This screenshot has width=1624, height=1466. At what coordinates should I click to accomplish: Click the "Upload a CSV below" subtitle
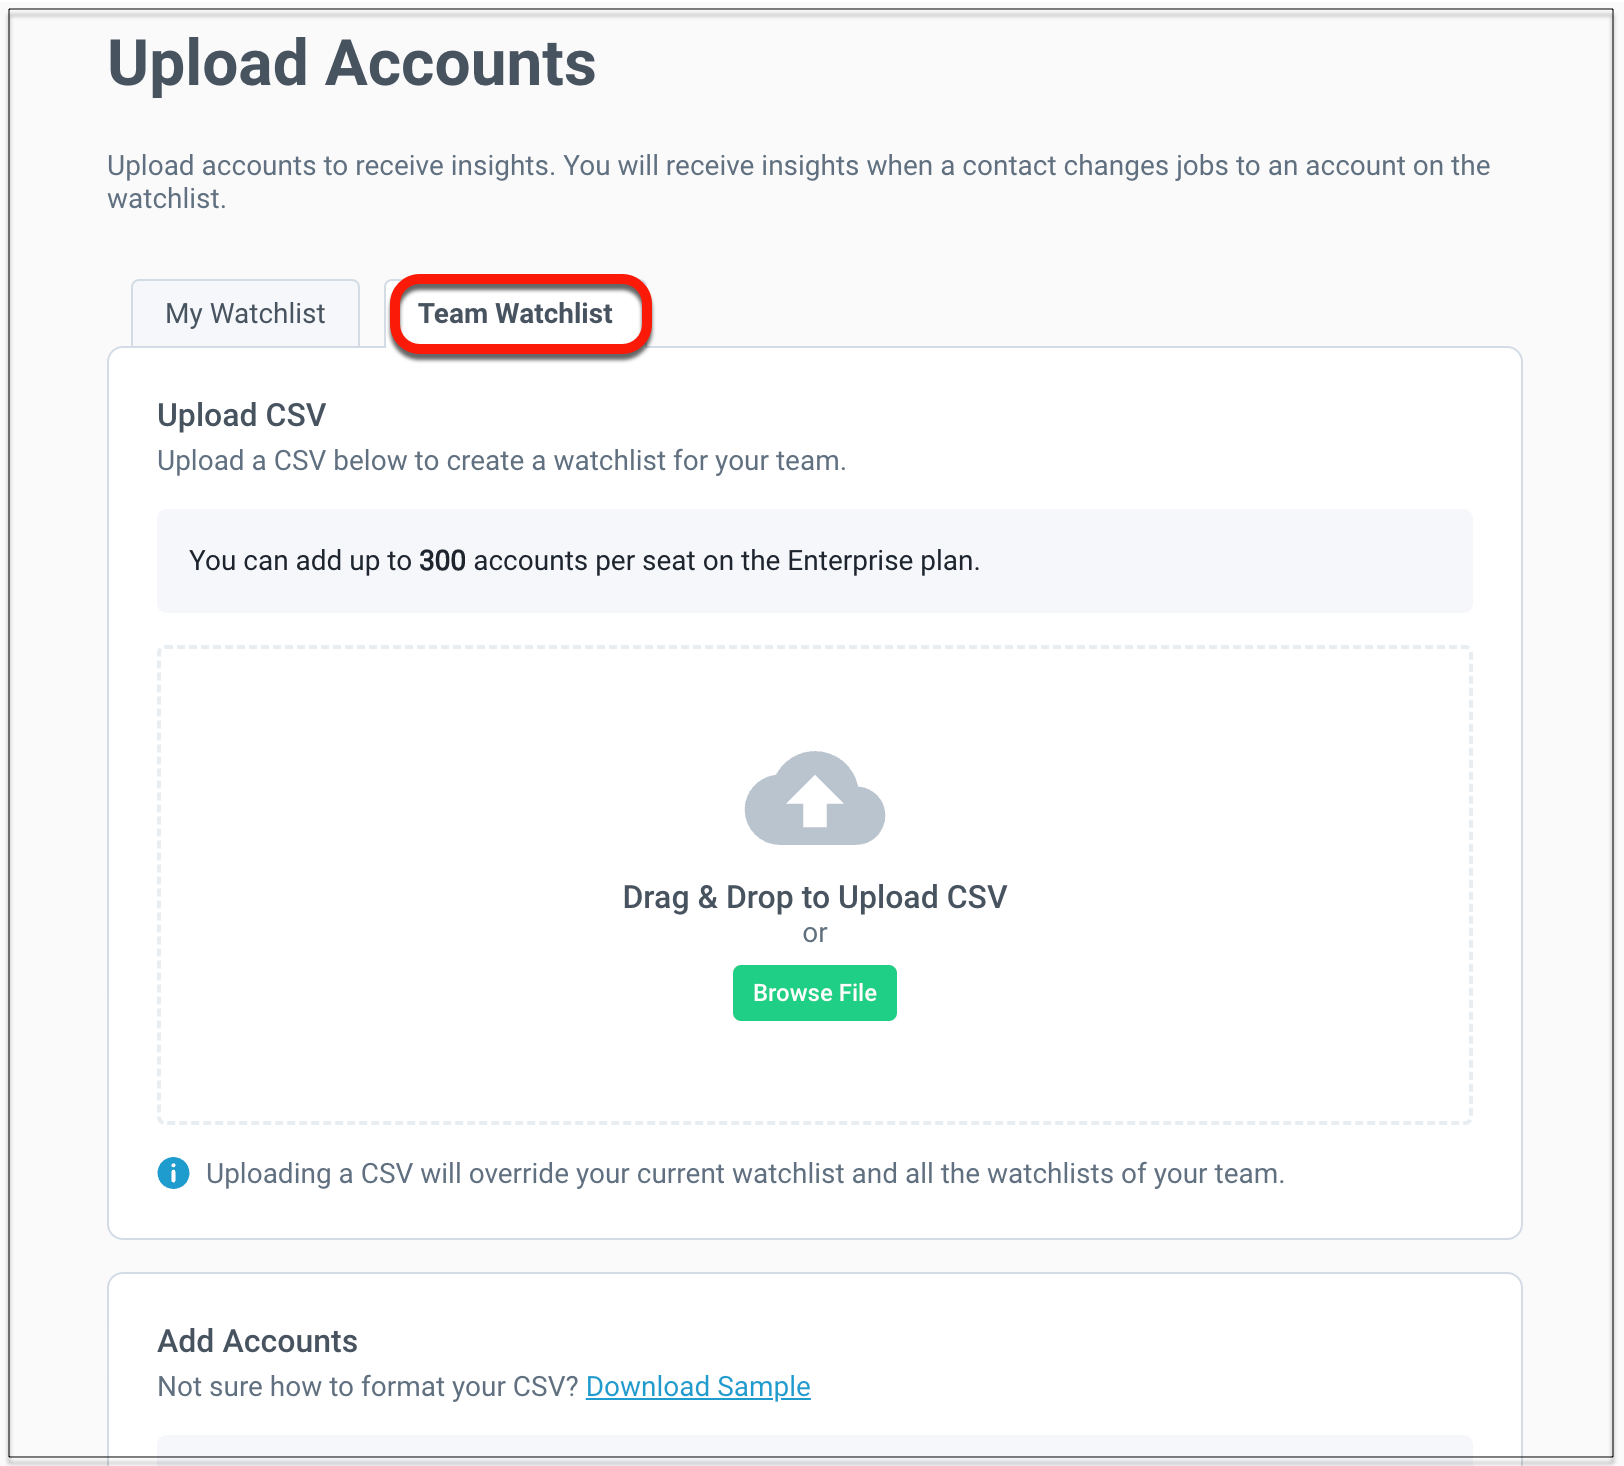point(502,461)
